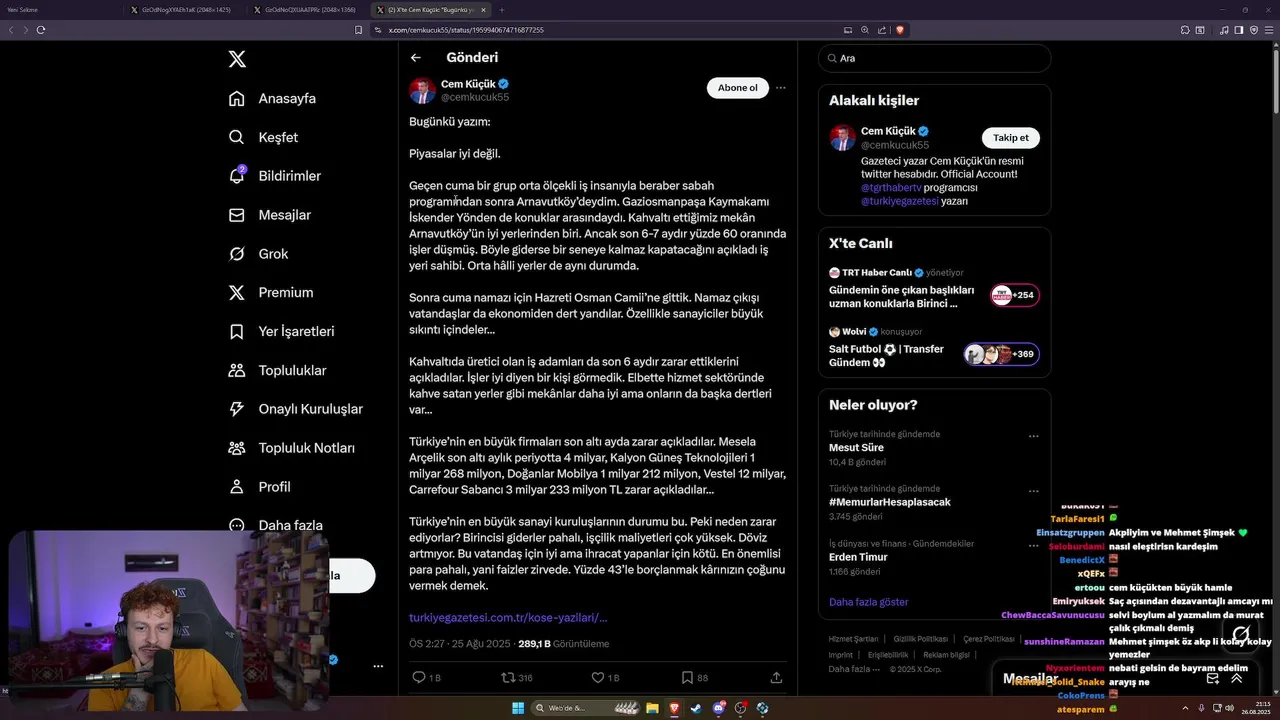Open Topluluklar communities
Image resolution: width=1280 pixels, height=720 pixels.
277,370
